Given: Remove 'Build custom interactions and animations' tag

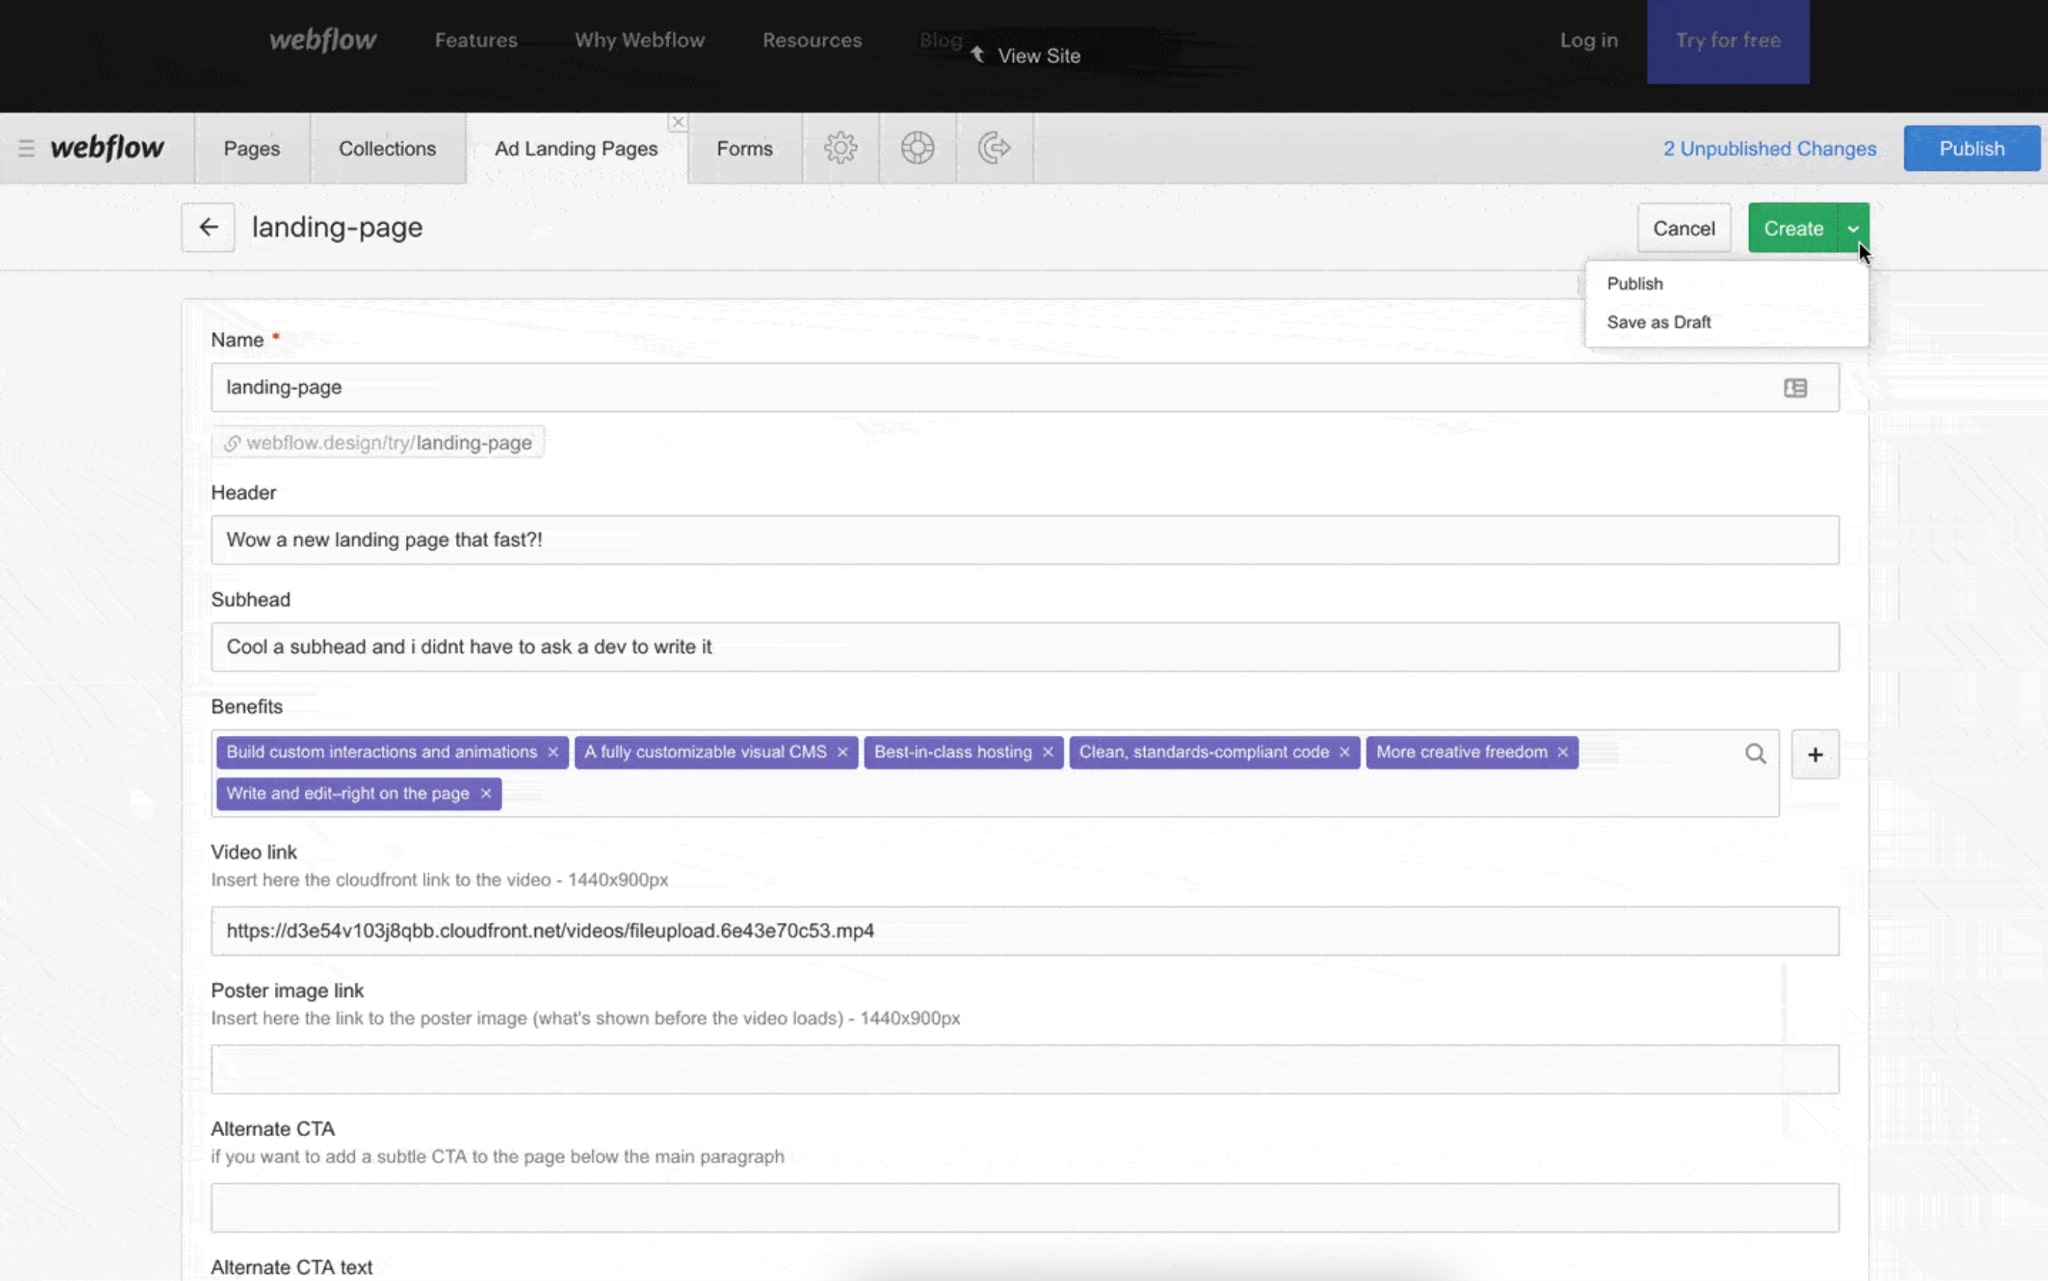Looking at the screenshot, I should tap(553, 752).
